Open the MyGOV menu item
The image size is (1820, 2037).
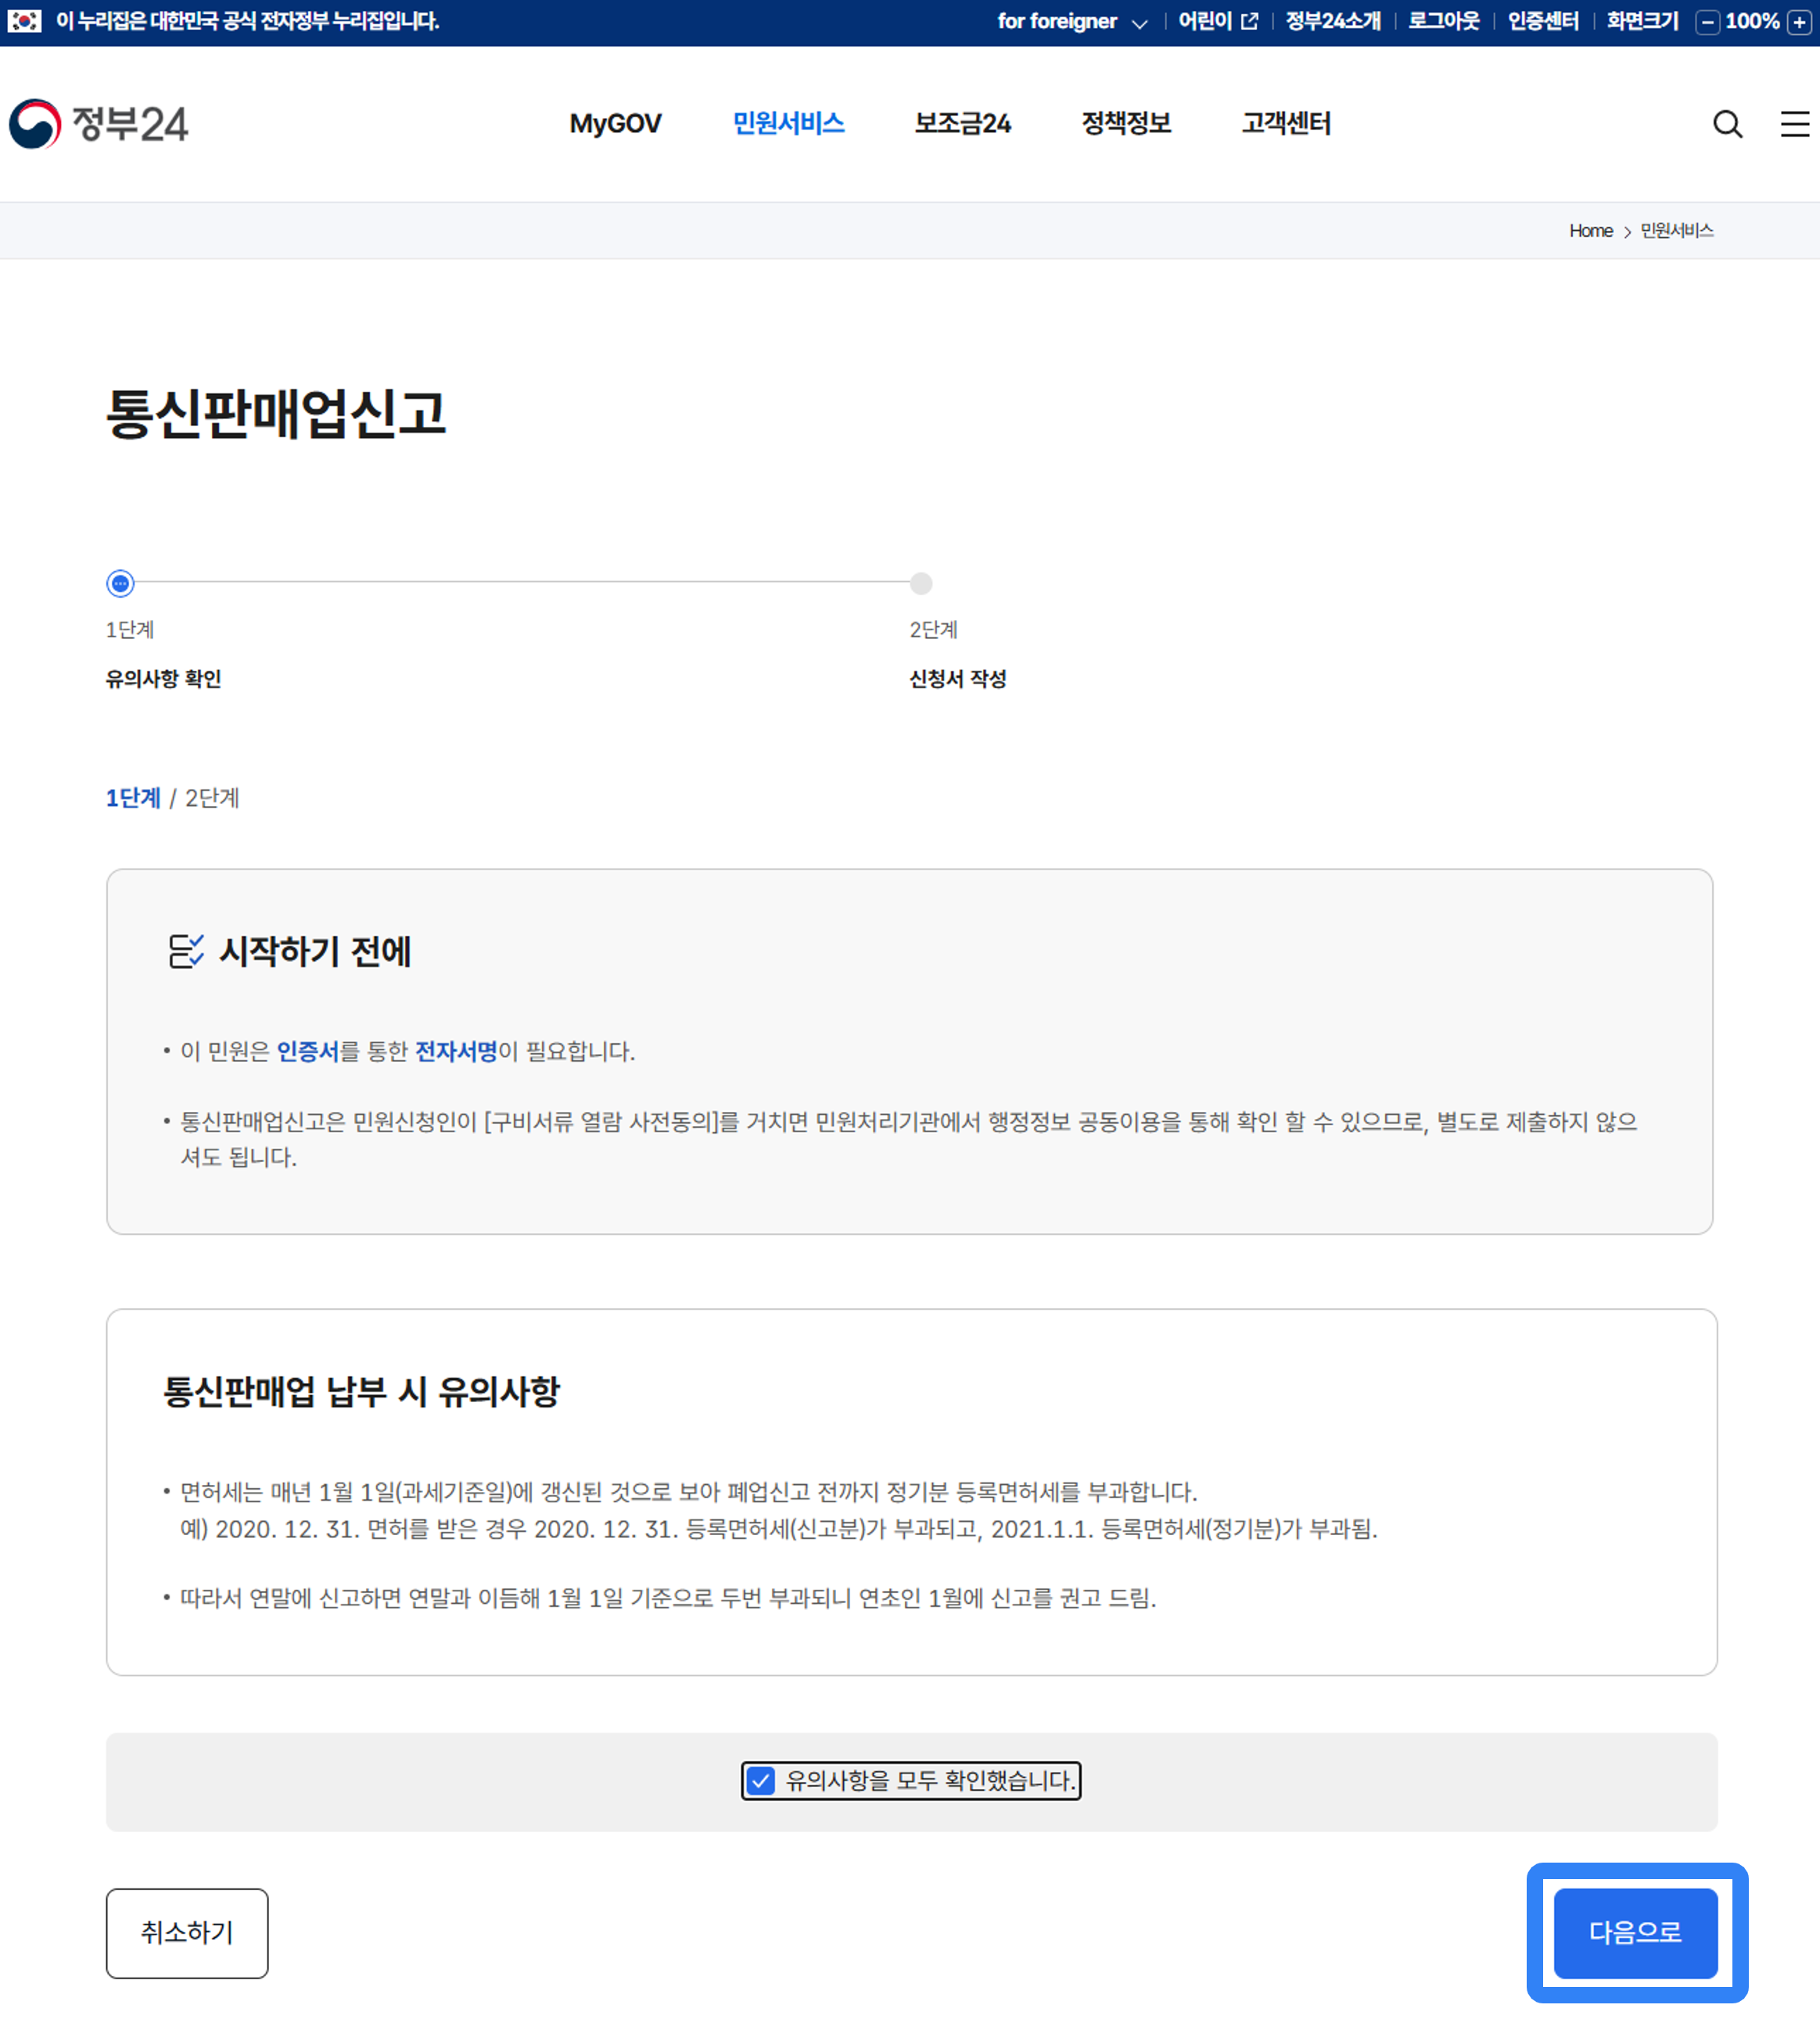[615, 124]
